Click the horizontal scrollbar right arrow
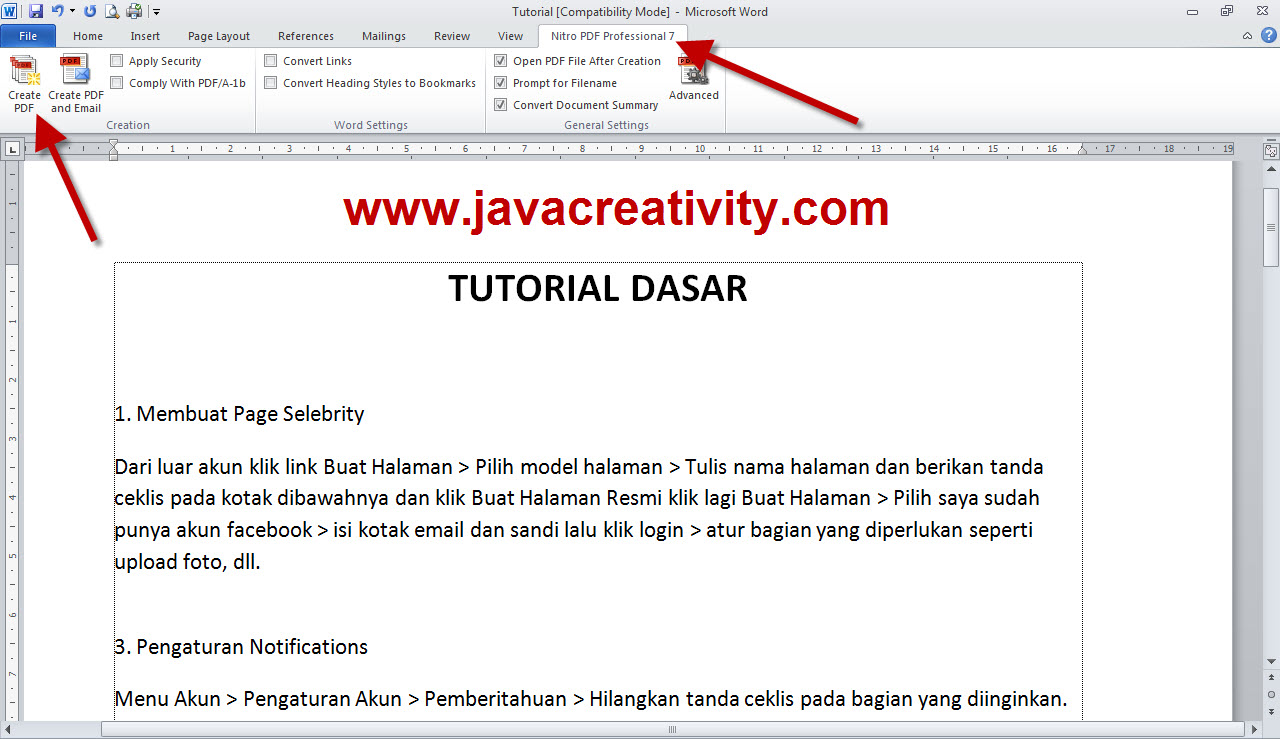This screenshot has height=739, width=1280. click(x=1252, y=729)
